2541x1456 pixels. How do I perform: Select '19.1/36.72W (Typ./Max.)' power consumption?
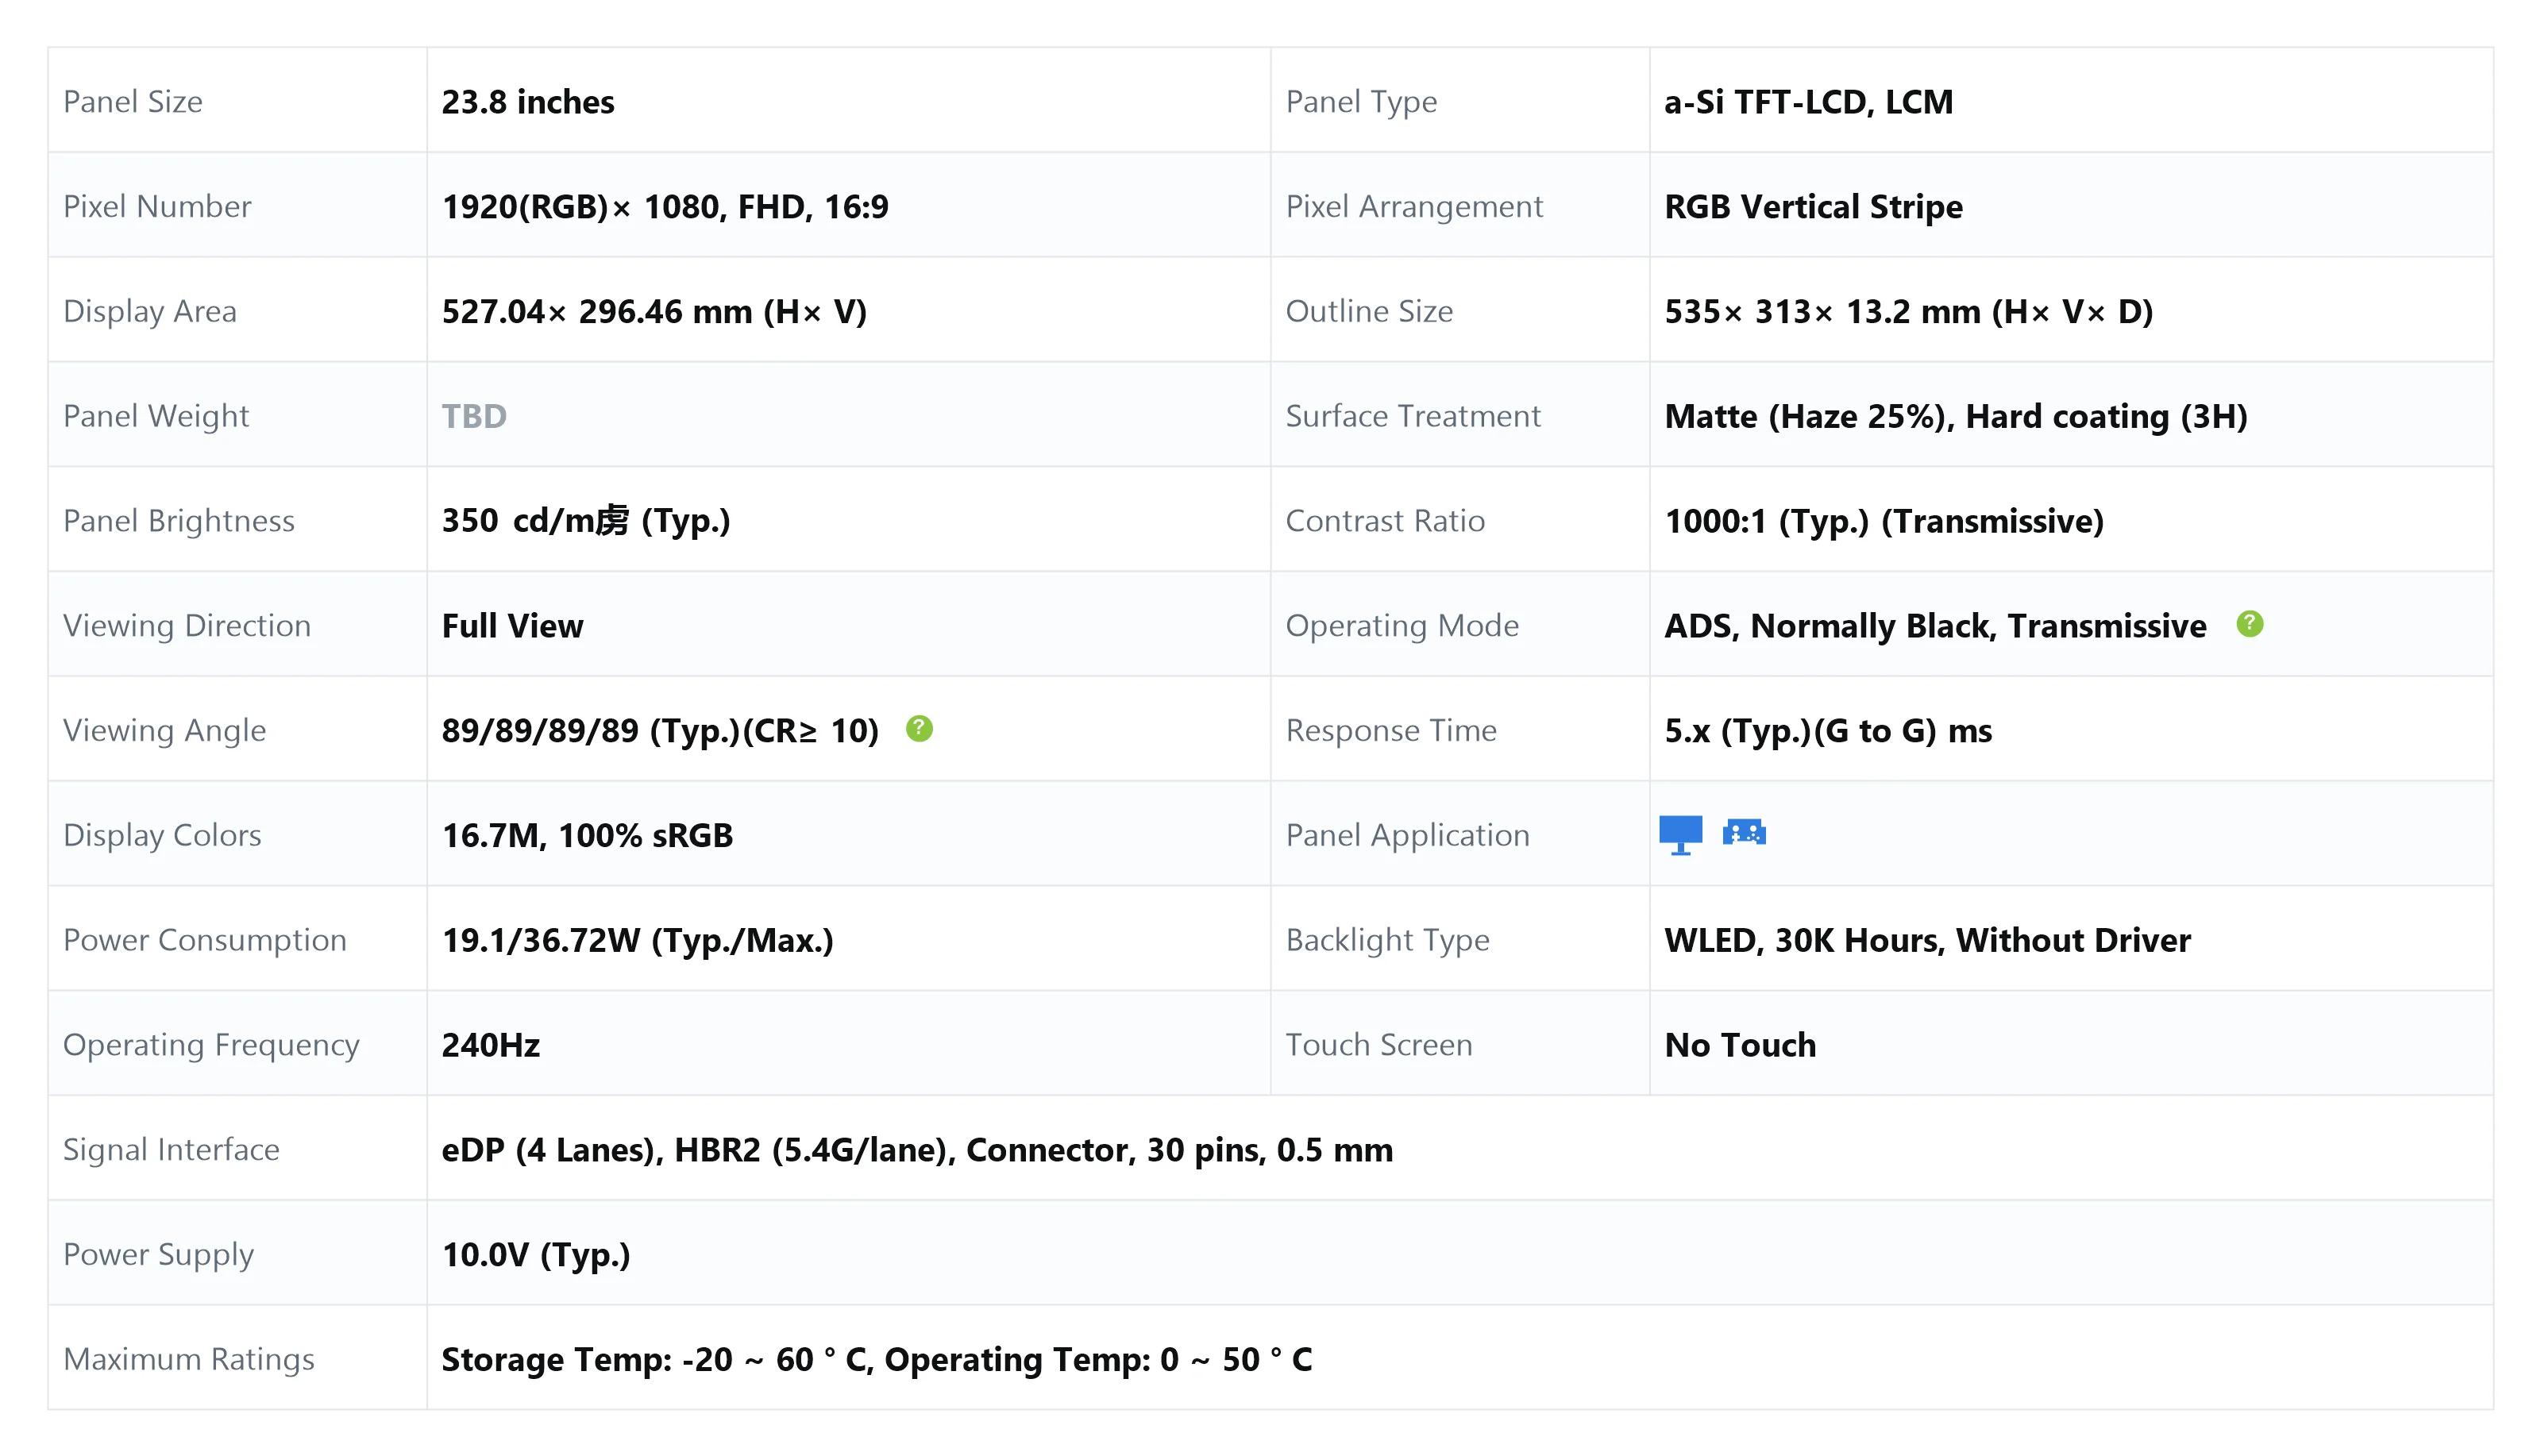(x=637, y=940)
